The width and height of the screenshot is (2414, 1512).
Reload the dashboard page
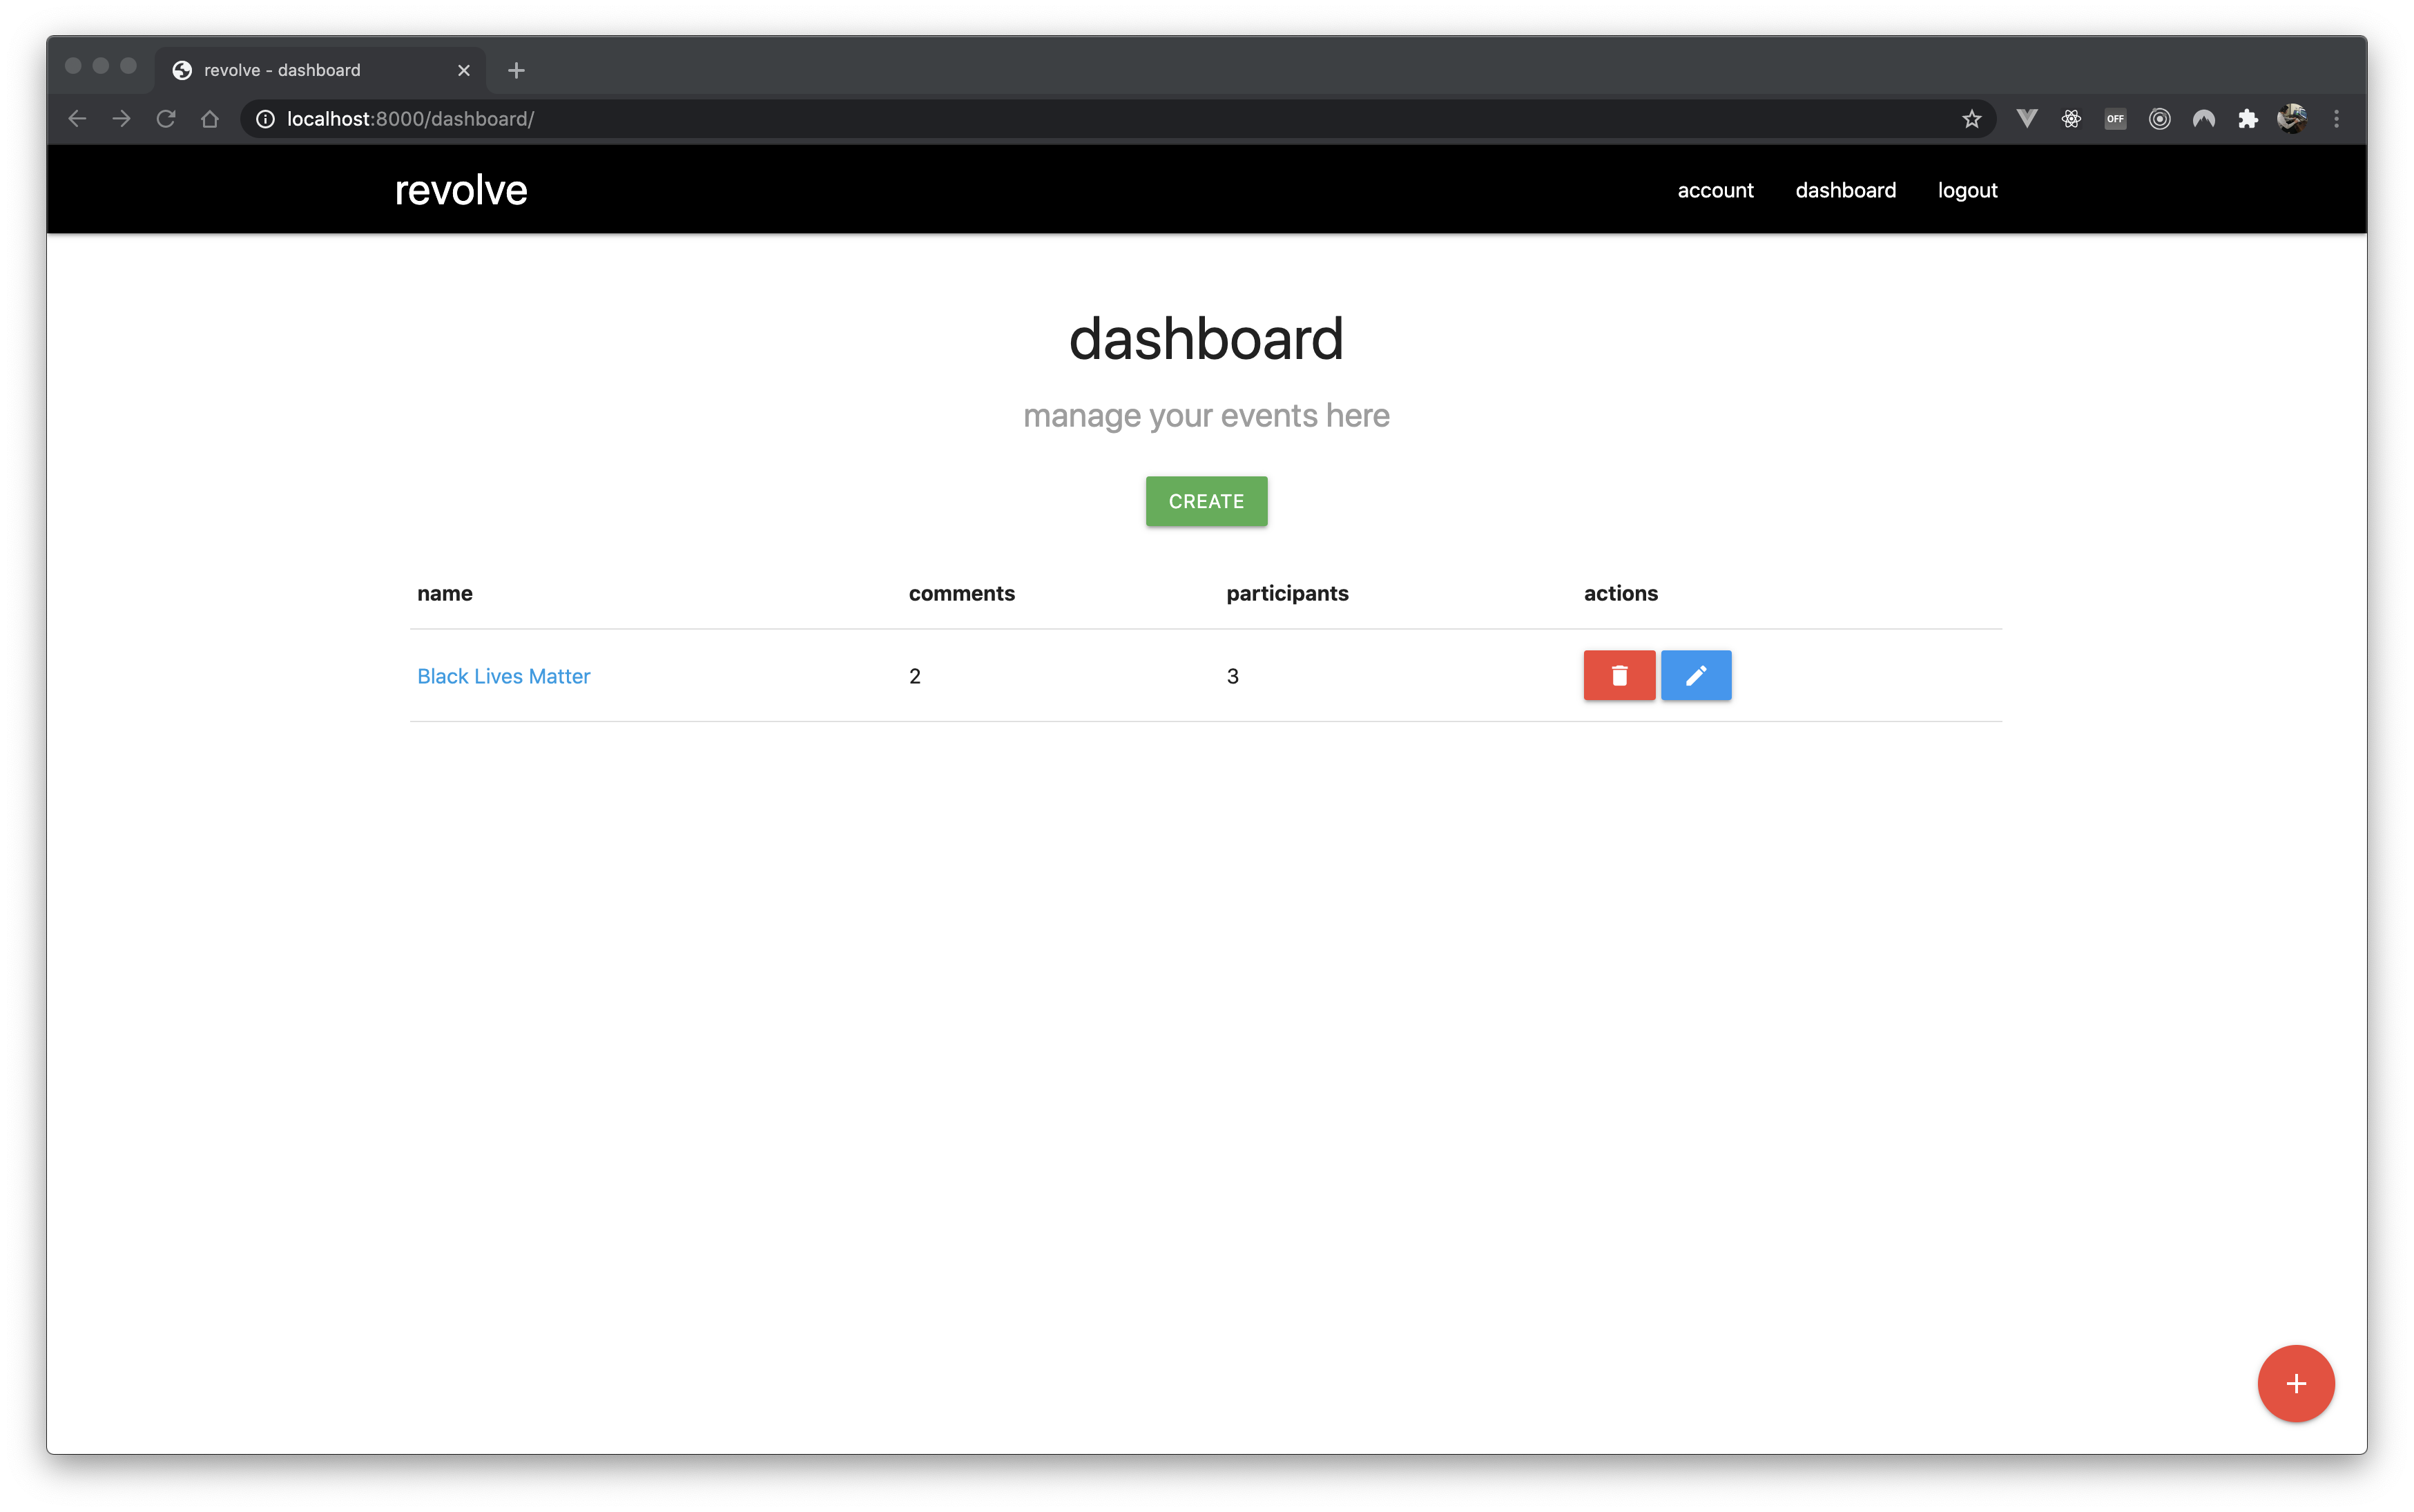166,119
